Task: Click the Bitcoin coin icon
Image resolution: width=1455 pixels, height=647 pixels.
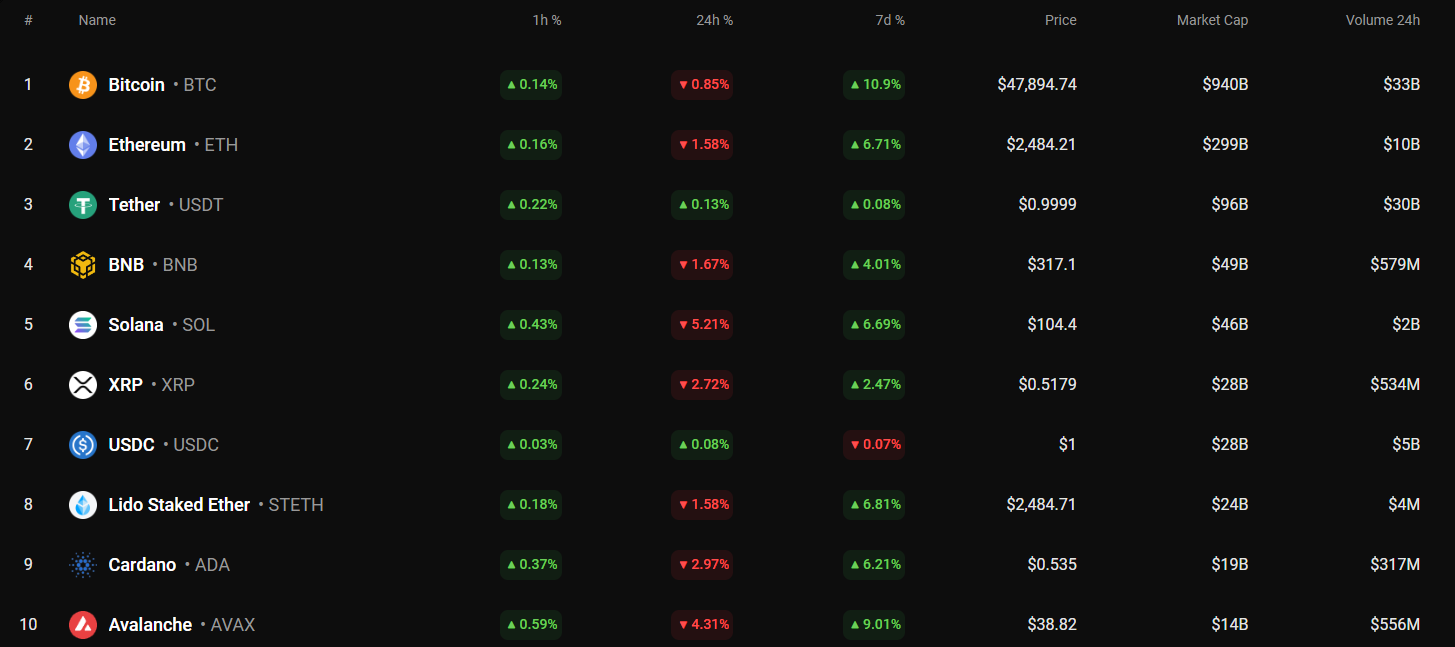Action: tap(82, 85)
